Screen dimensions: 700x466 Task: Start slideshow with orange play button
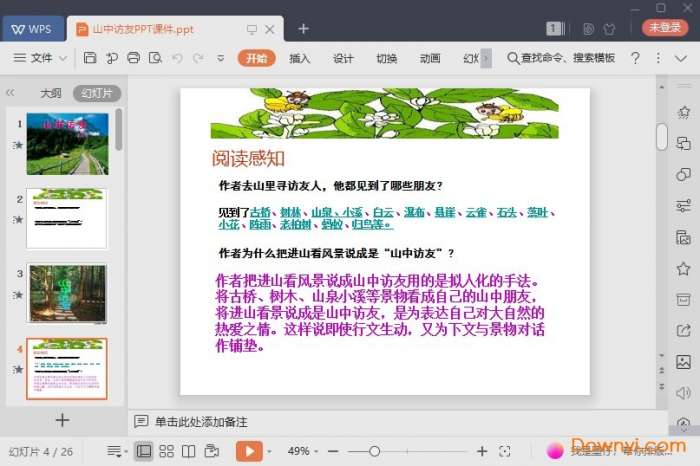(250, 451)
